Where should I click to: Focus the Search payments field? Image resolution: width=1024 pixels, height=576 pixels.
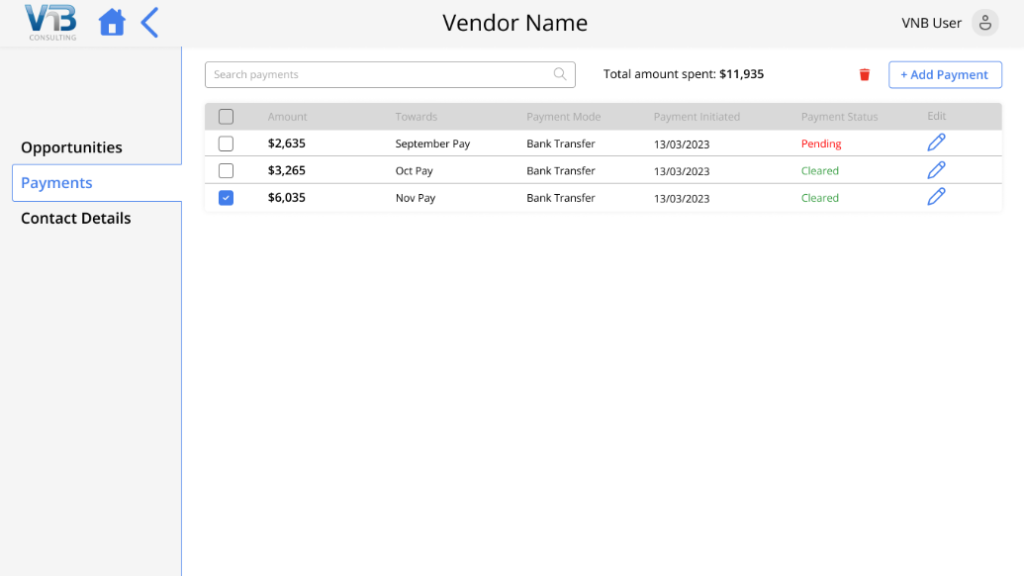[390, 74]
